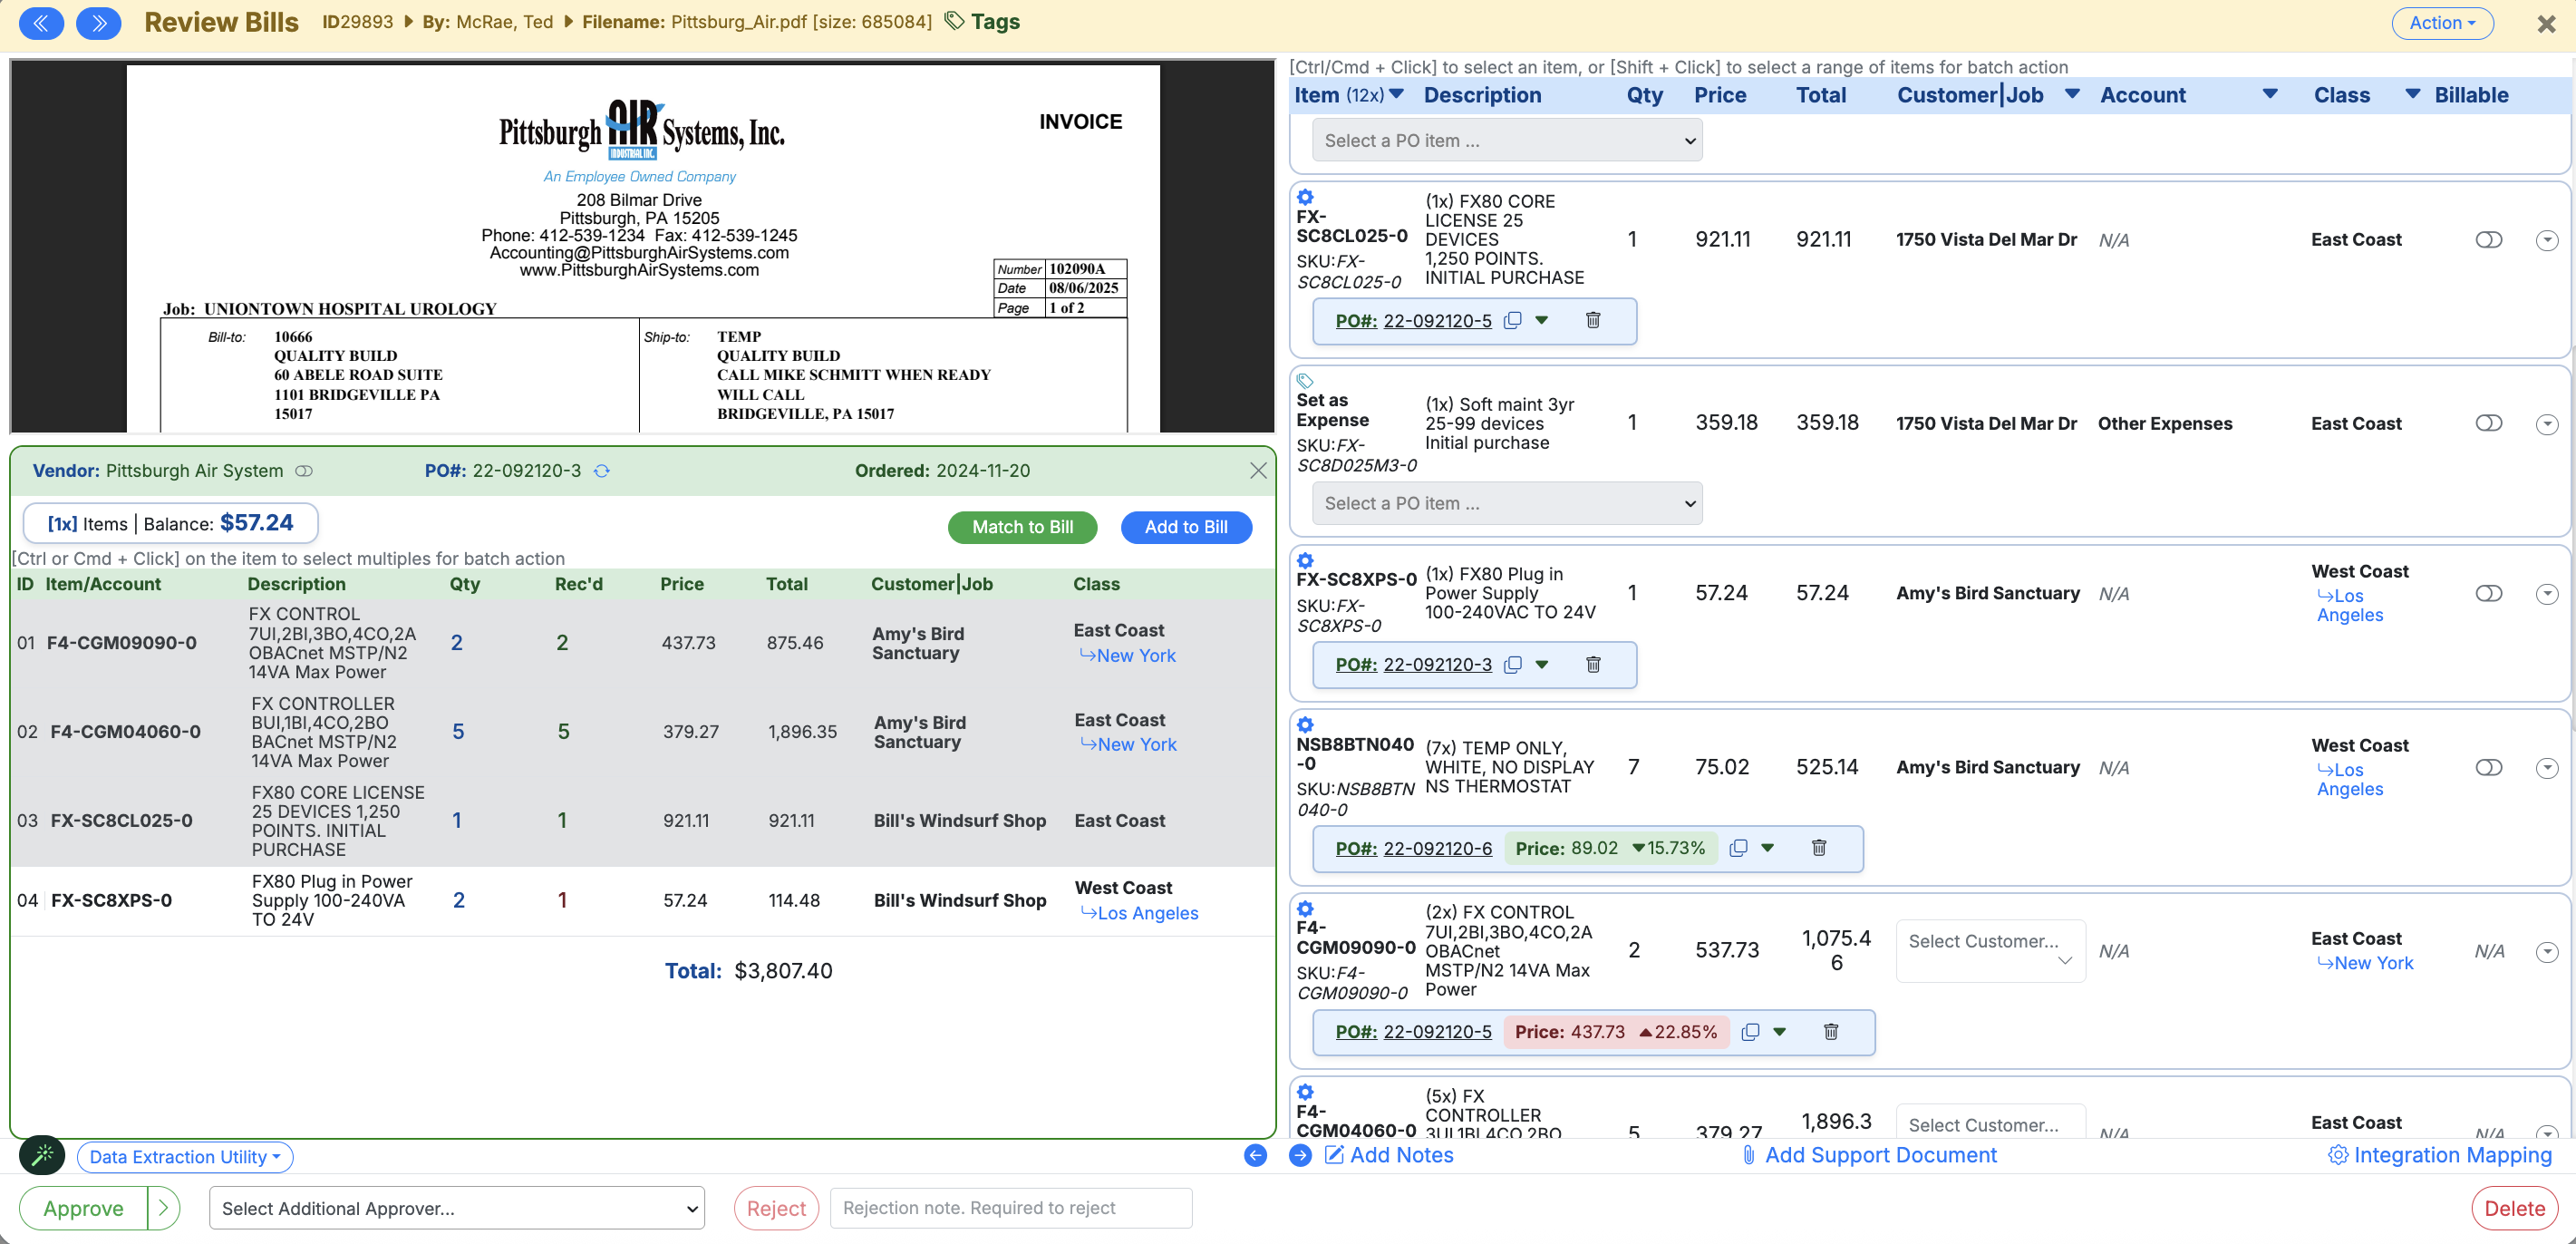The width and height of the screenshot is (2576, 1244).
Task: Expand the Data Extraction Utility menu
Action: (x=185, y=1157)
